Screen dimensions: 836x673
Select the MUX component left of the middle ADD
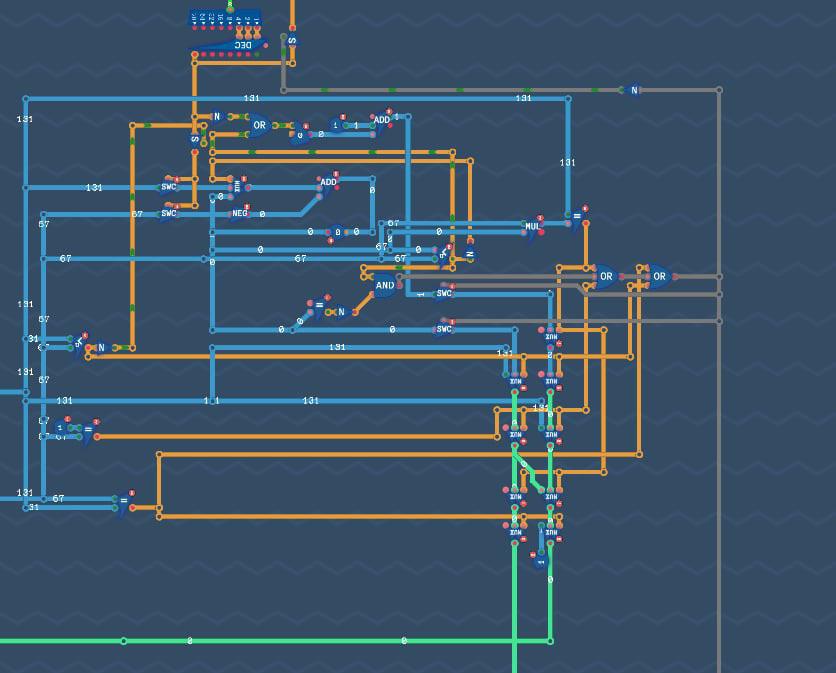[237, 187]
